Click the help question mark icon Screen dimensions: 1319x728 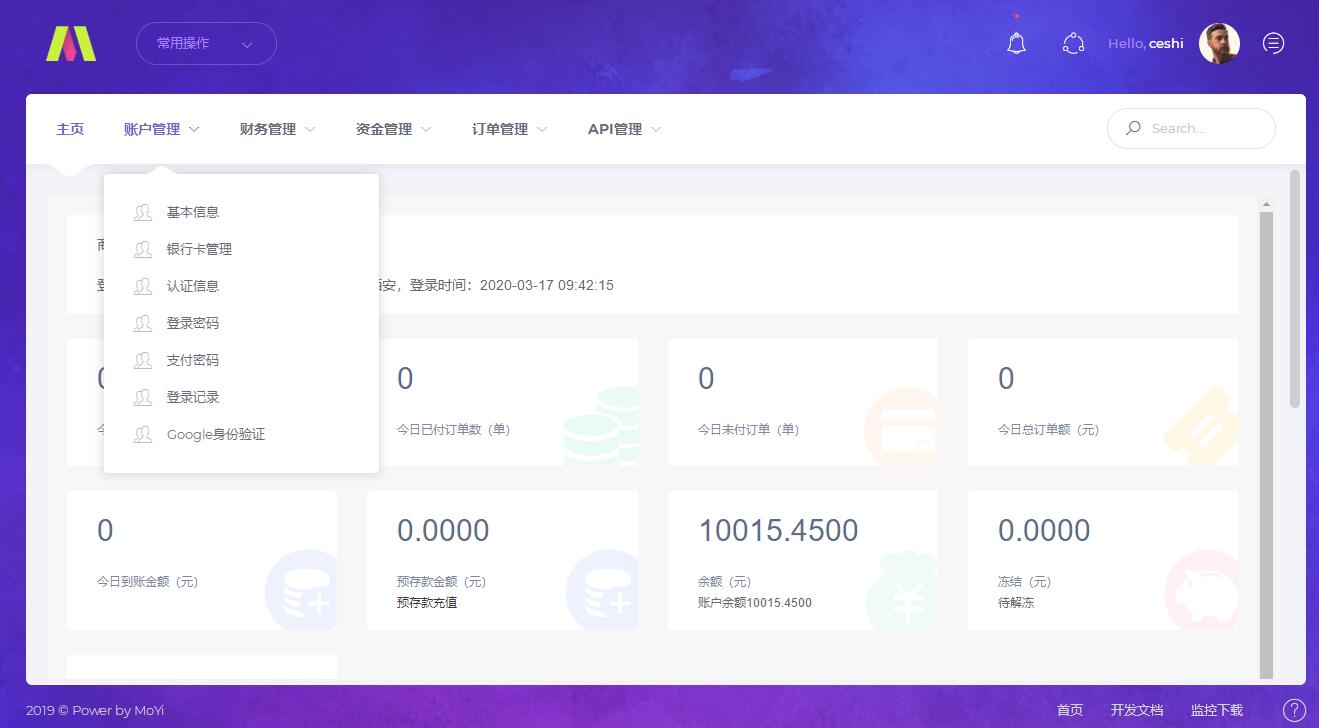[x=1294, y=710]
